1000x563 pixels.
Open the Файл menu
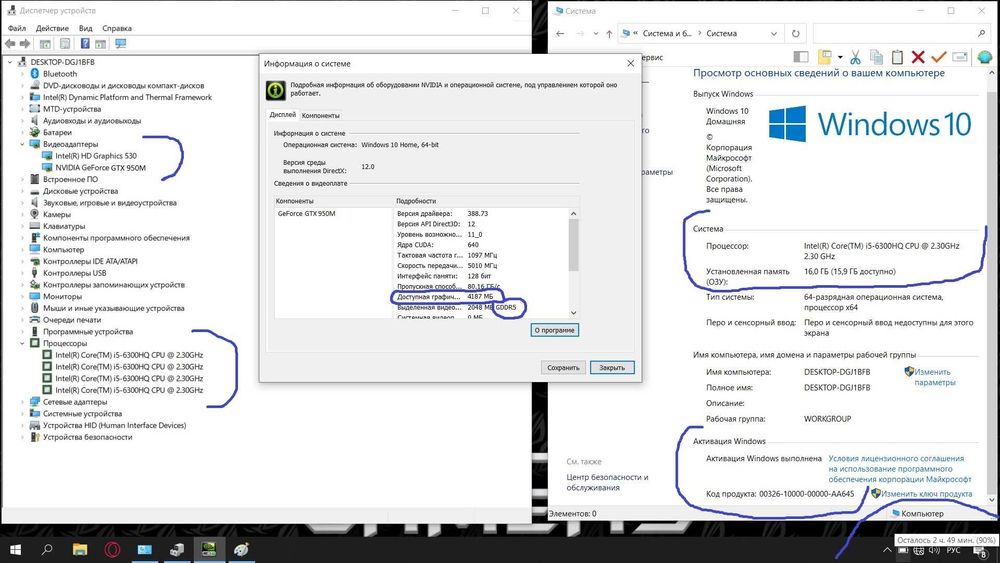pyautogui.click(x=17, y=28)
